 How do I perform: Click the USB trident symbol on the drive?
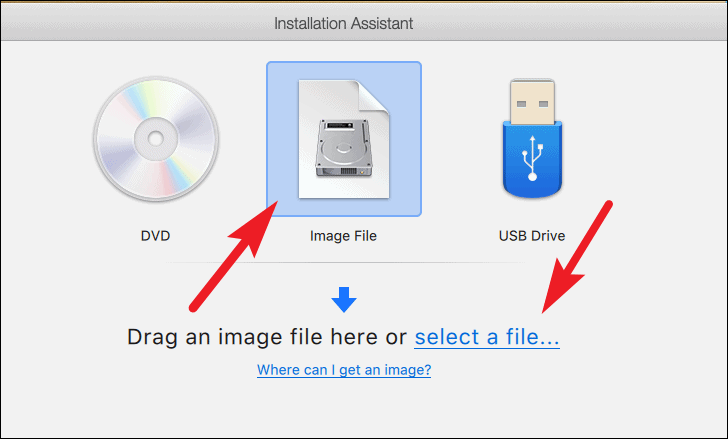click(x=533, y=158)
